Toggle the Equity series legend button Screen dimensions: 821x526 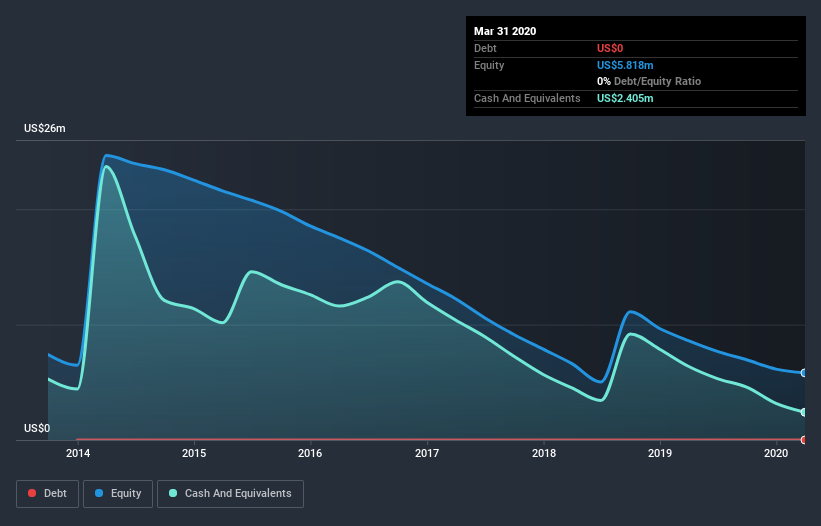[118, 494]
